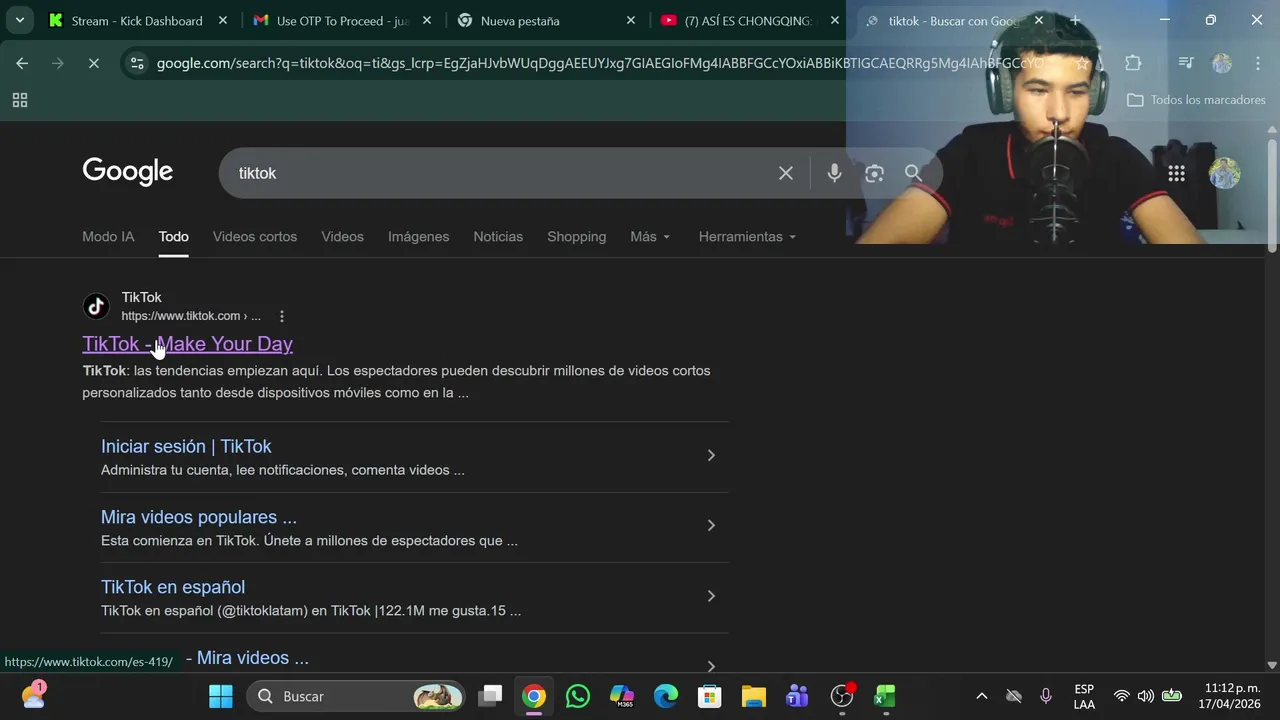
Task: Start voice search with the microphone
Action: pos(834,173)
